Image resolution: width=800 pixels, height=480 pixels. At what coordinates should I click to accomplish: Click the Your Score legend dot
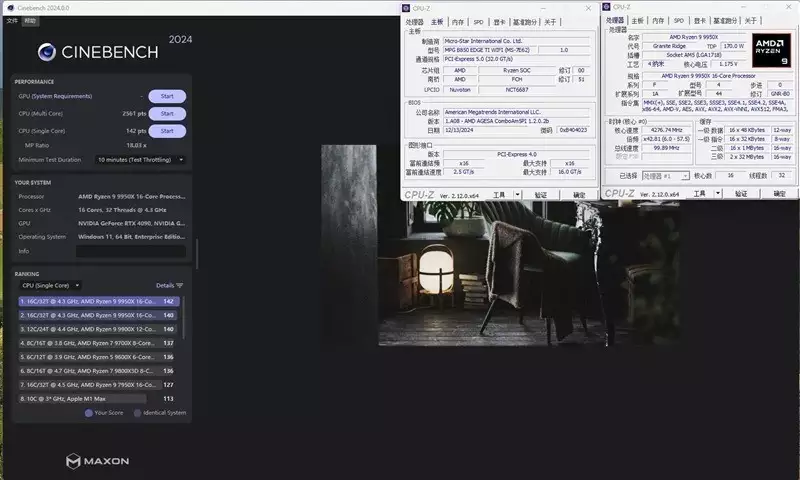(x=89, y=413)
